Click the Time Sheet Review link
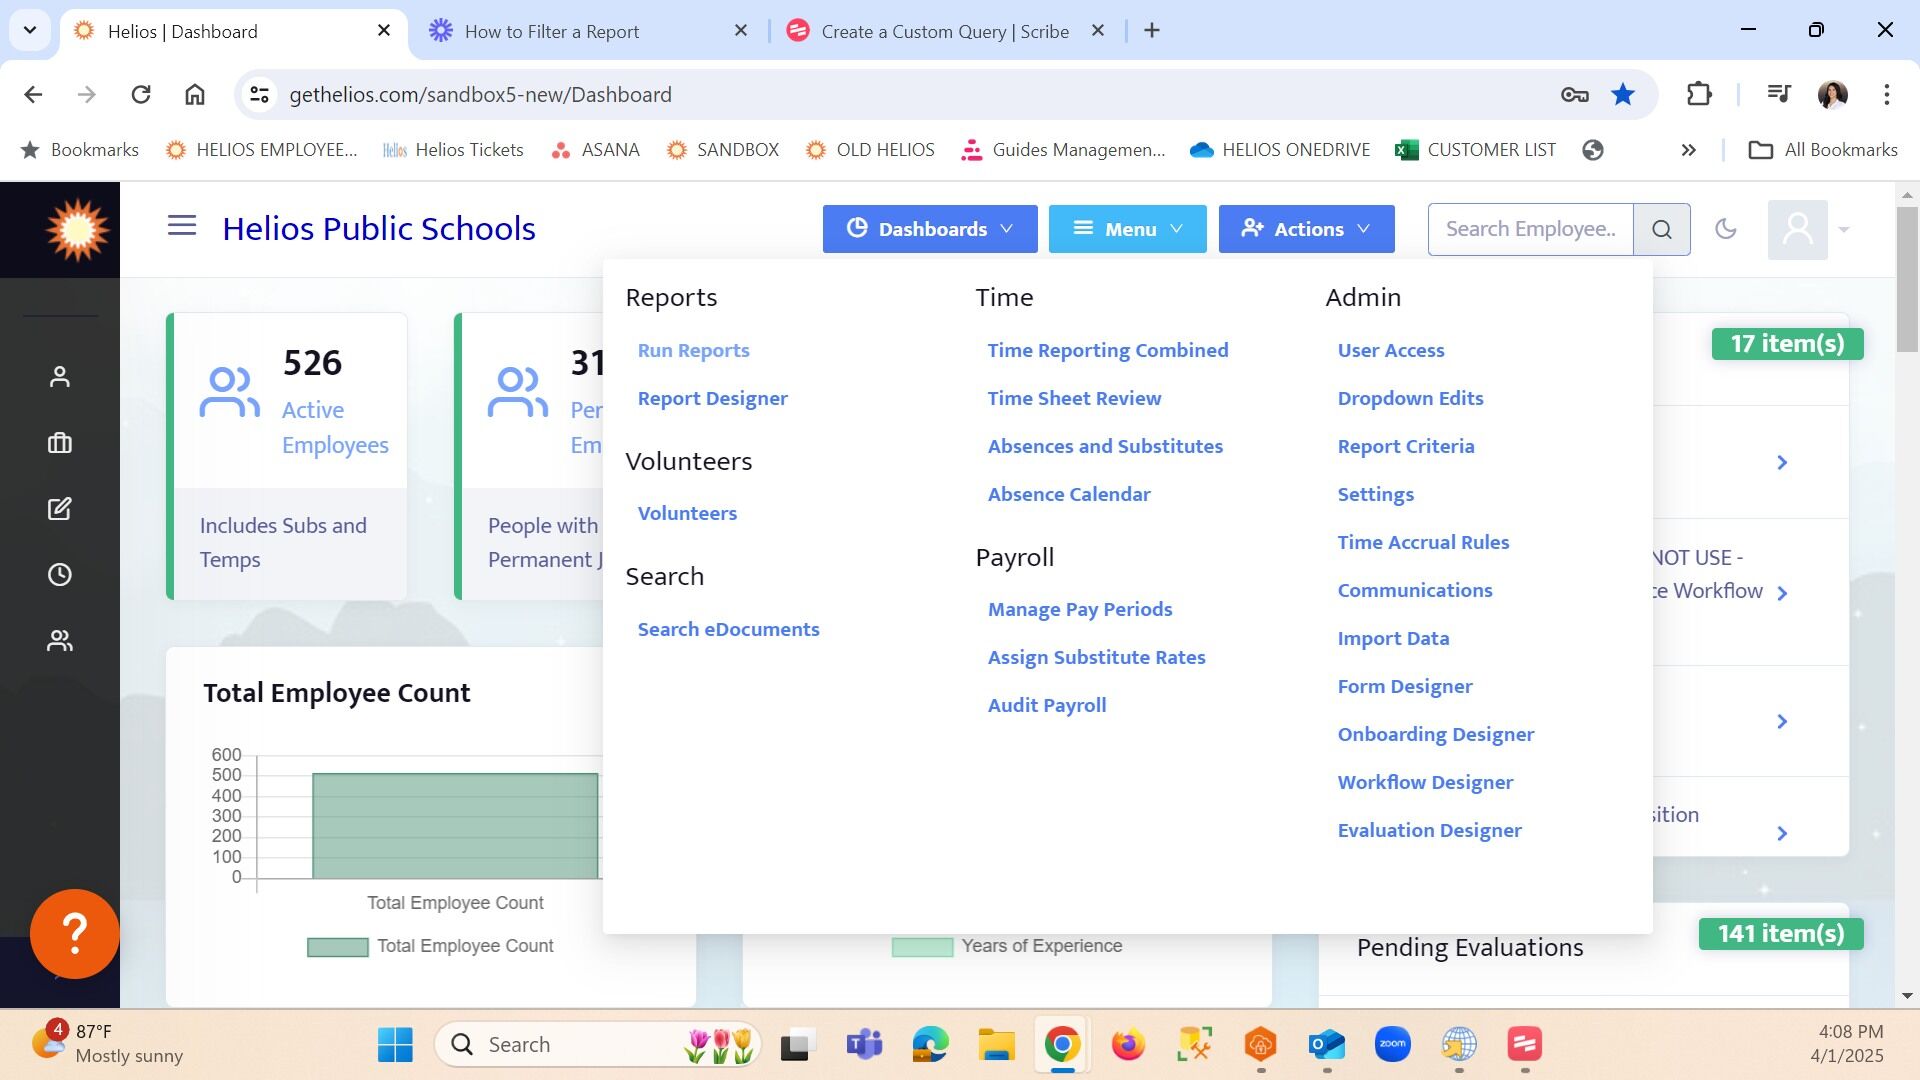1920x1080 pixels. click(1074, 399)
